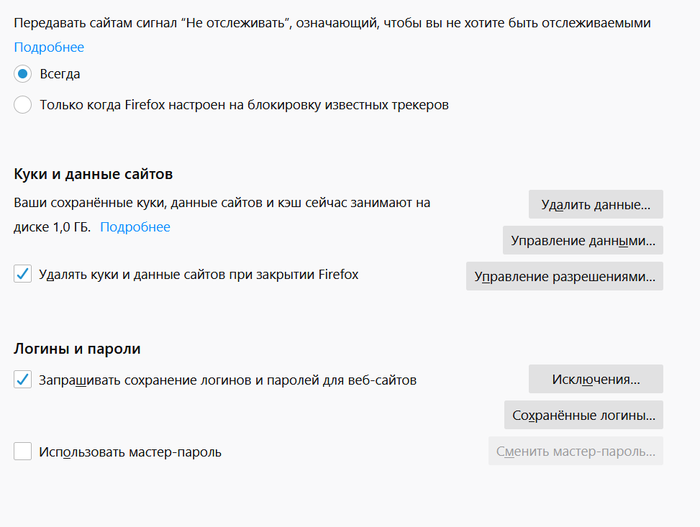The height and width of the screenshot is (527, 700).
Task: Click the "Всегда" label text
Action: (60, 74)
